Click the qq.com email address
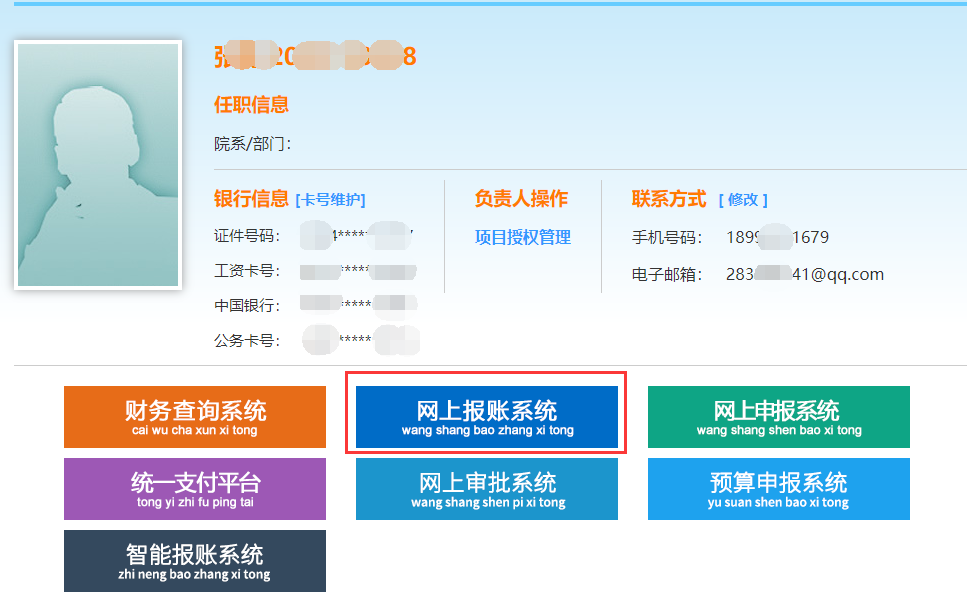 point(805,274)
